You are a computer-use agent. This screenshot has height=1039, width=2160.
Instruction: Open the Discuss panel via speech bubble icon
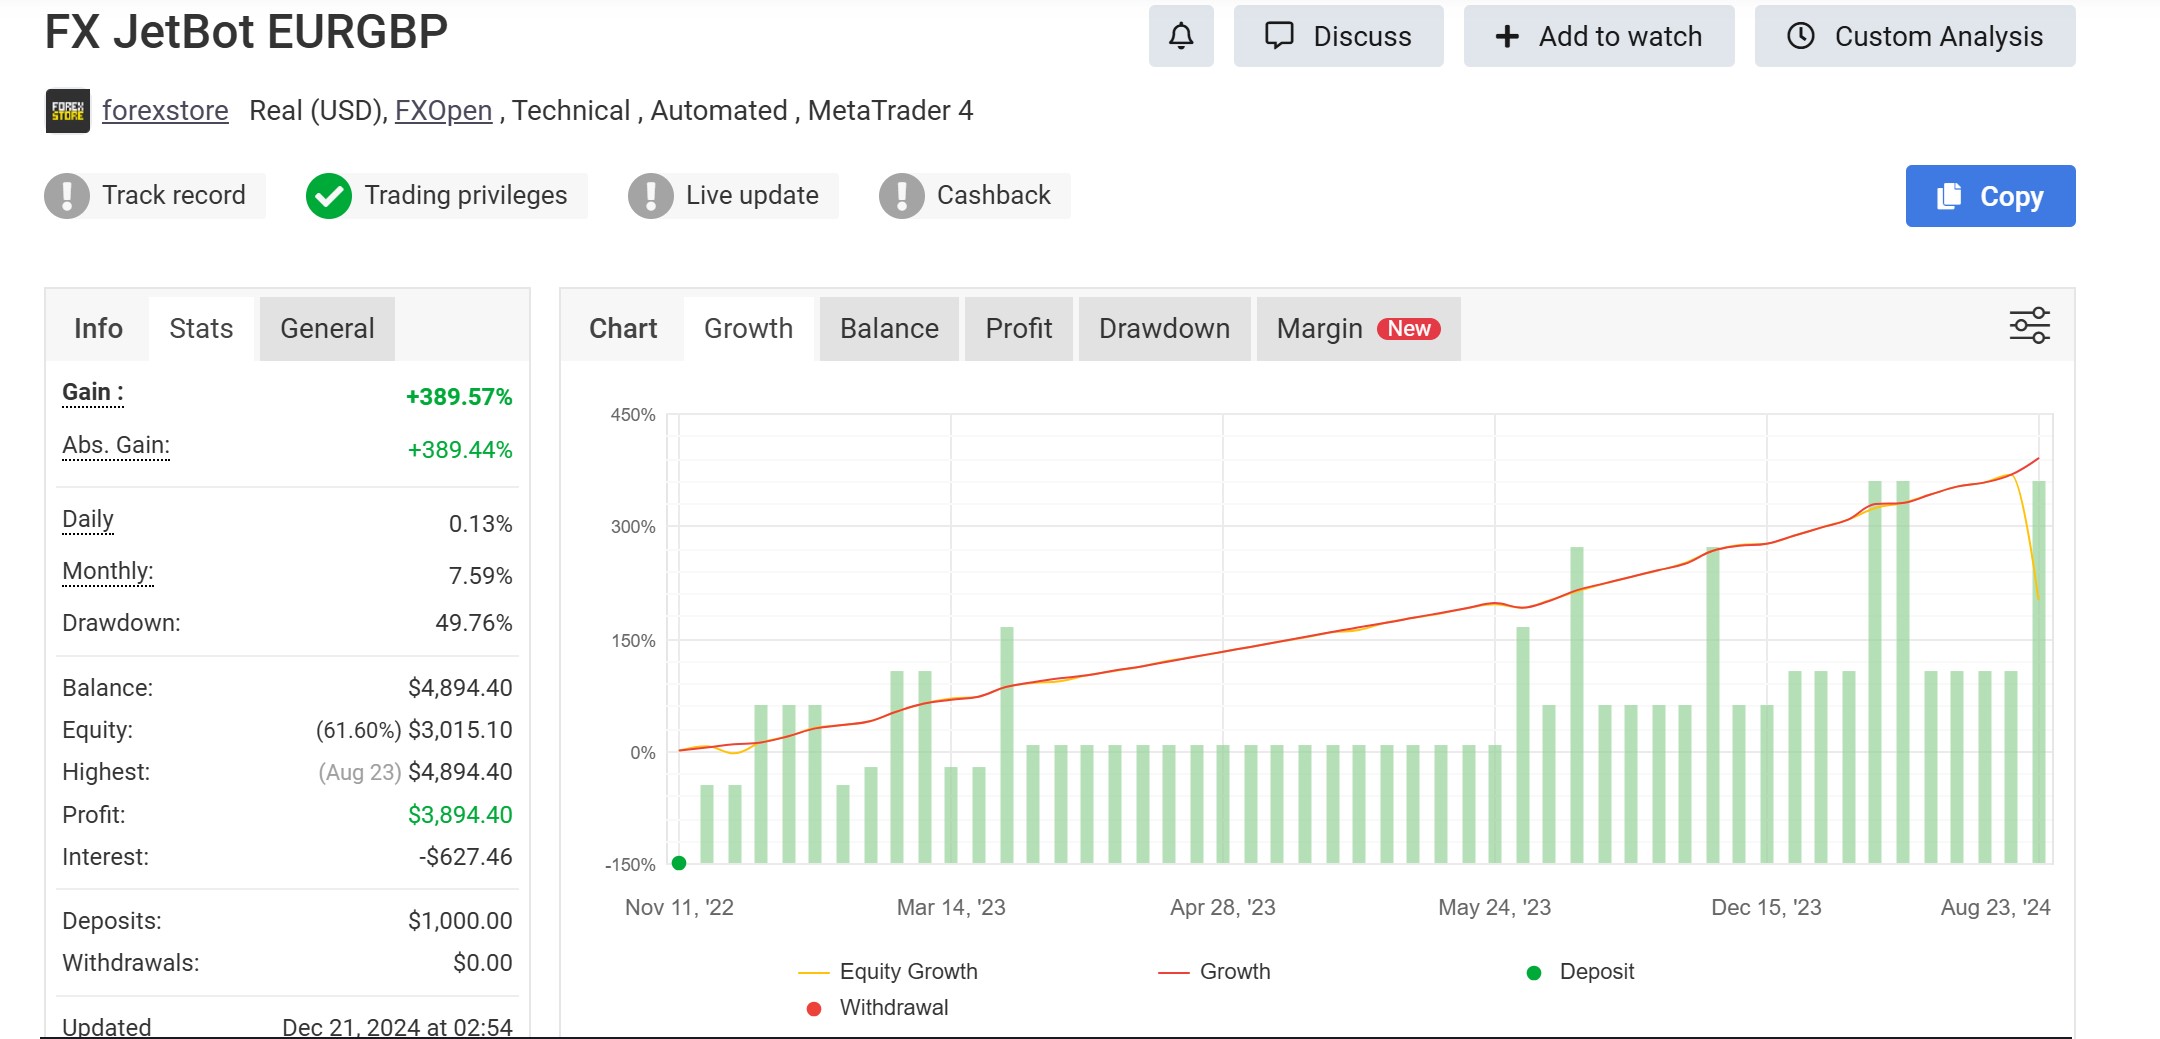point(1281,35)
